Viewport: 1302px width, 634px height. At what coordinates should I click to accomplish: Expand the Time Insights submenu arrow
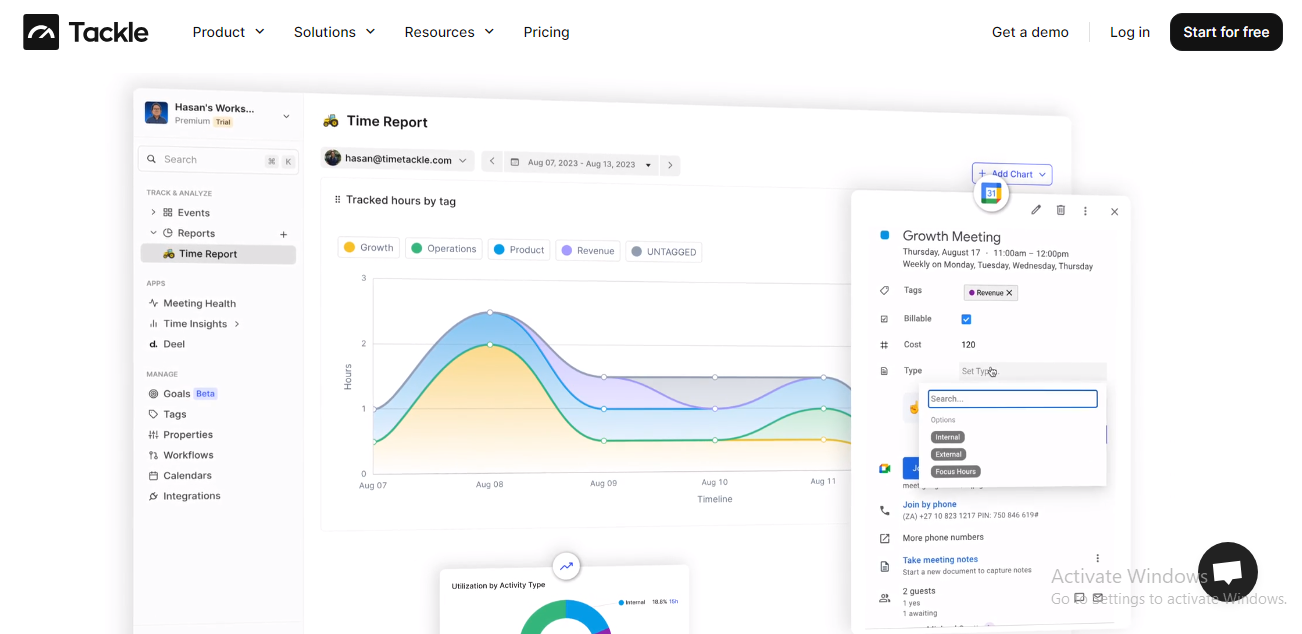(237, 324)
